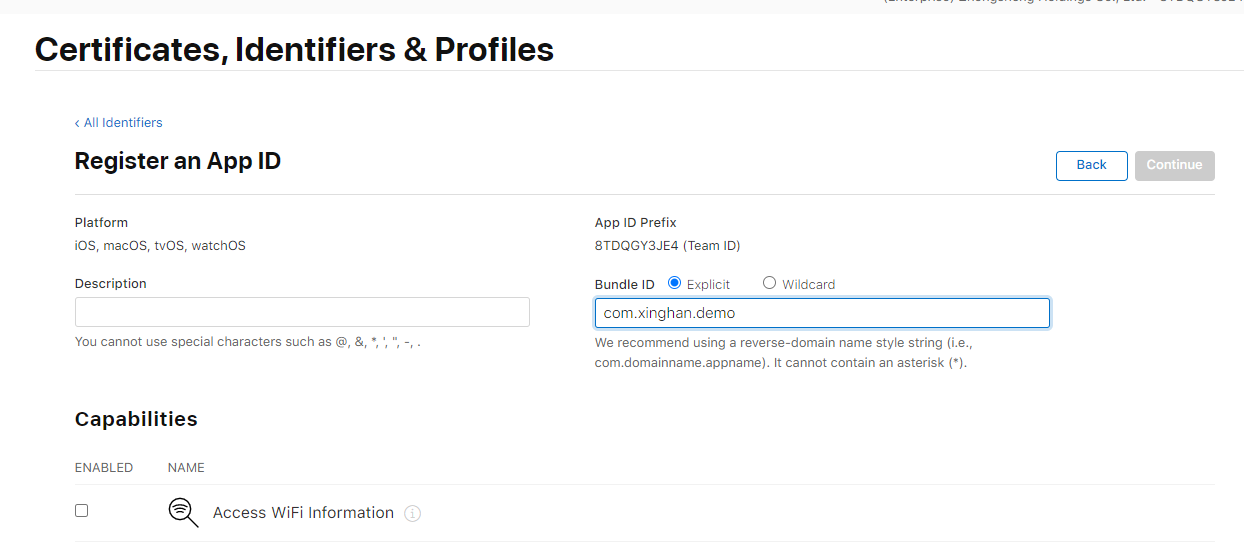Click the info icon beside Access WiFi Information
Viewport: 1244px width, 547px height.
(x=413, y=513)
